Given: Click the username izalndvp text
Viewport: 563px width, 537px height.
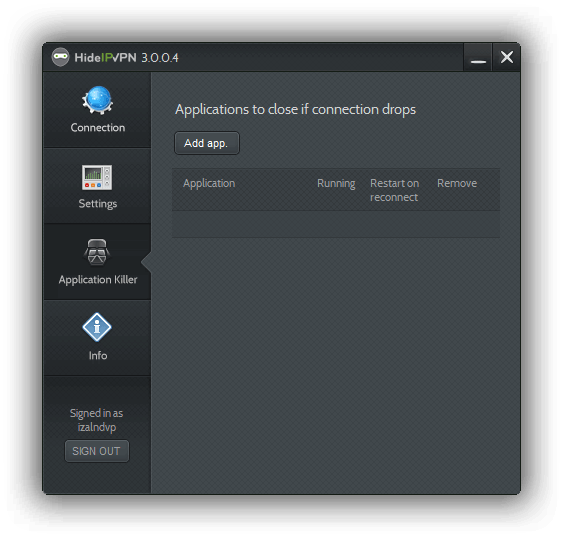Looking at the screenshot, I should [x=97, y=427].
